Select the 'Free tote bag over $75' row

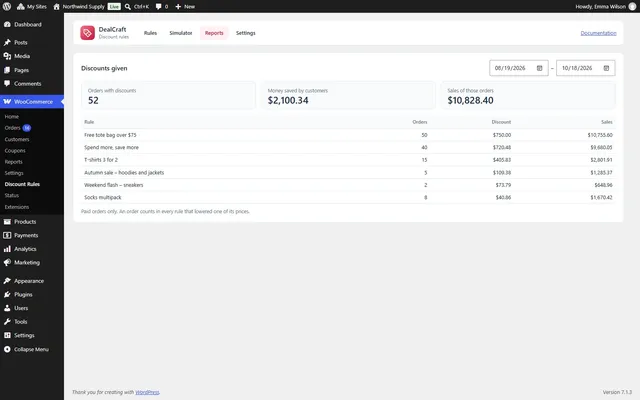348,135
